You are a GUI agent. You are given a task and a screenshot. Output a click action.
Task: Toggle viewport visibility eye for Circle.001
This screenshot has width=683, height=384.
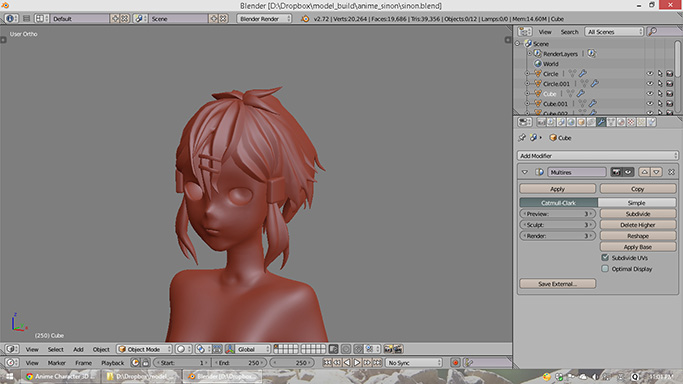(650, 84)
